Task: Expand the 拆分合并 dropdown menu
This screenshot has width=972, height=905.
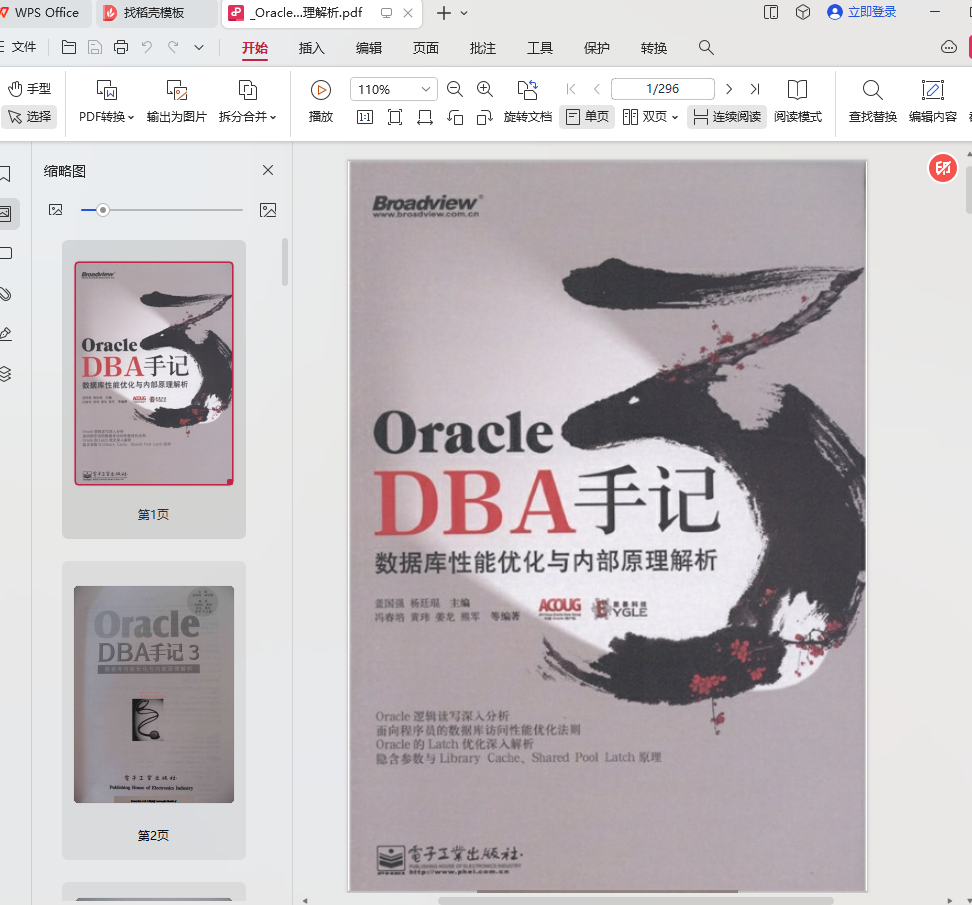Action: coord(247,117)
